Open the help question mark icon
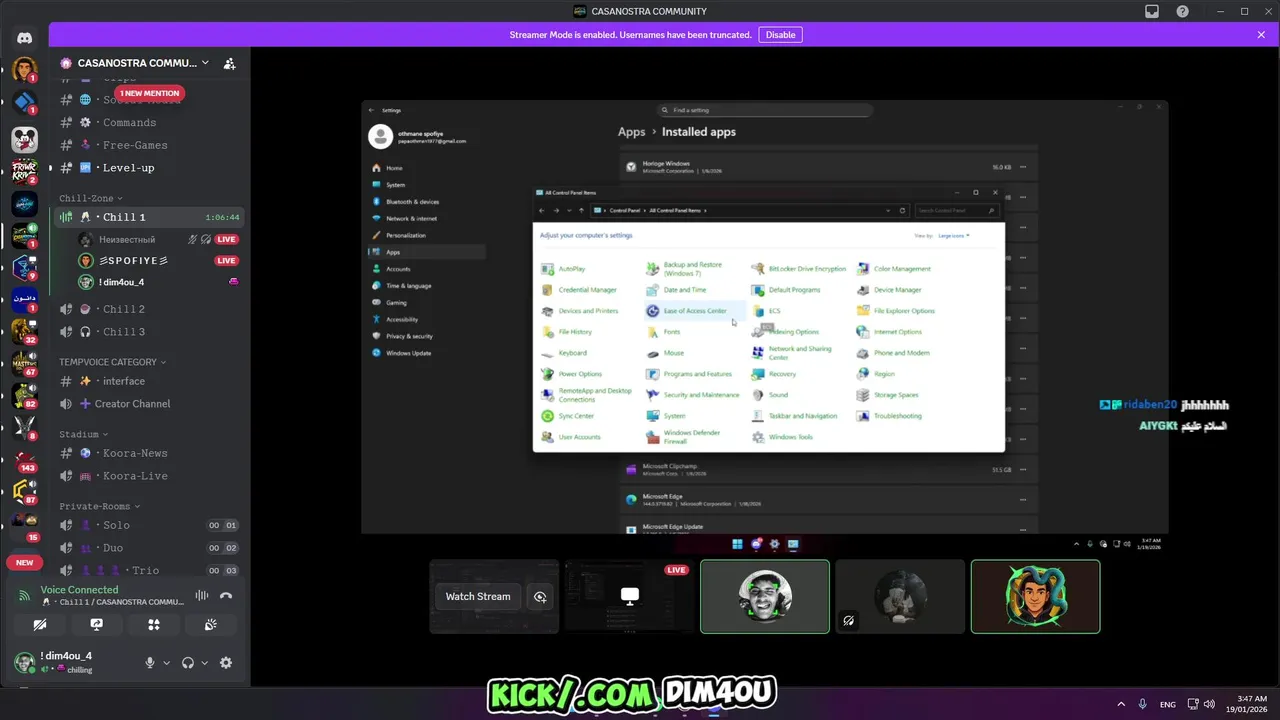 coord(1183,11)
